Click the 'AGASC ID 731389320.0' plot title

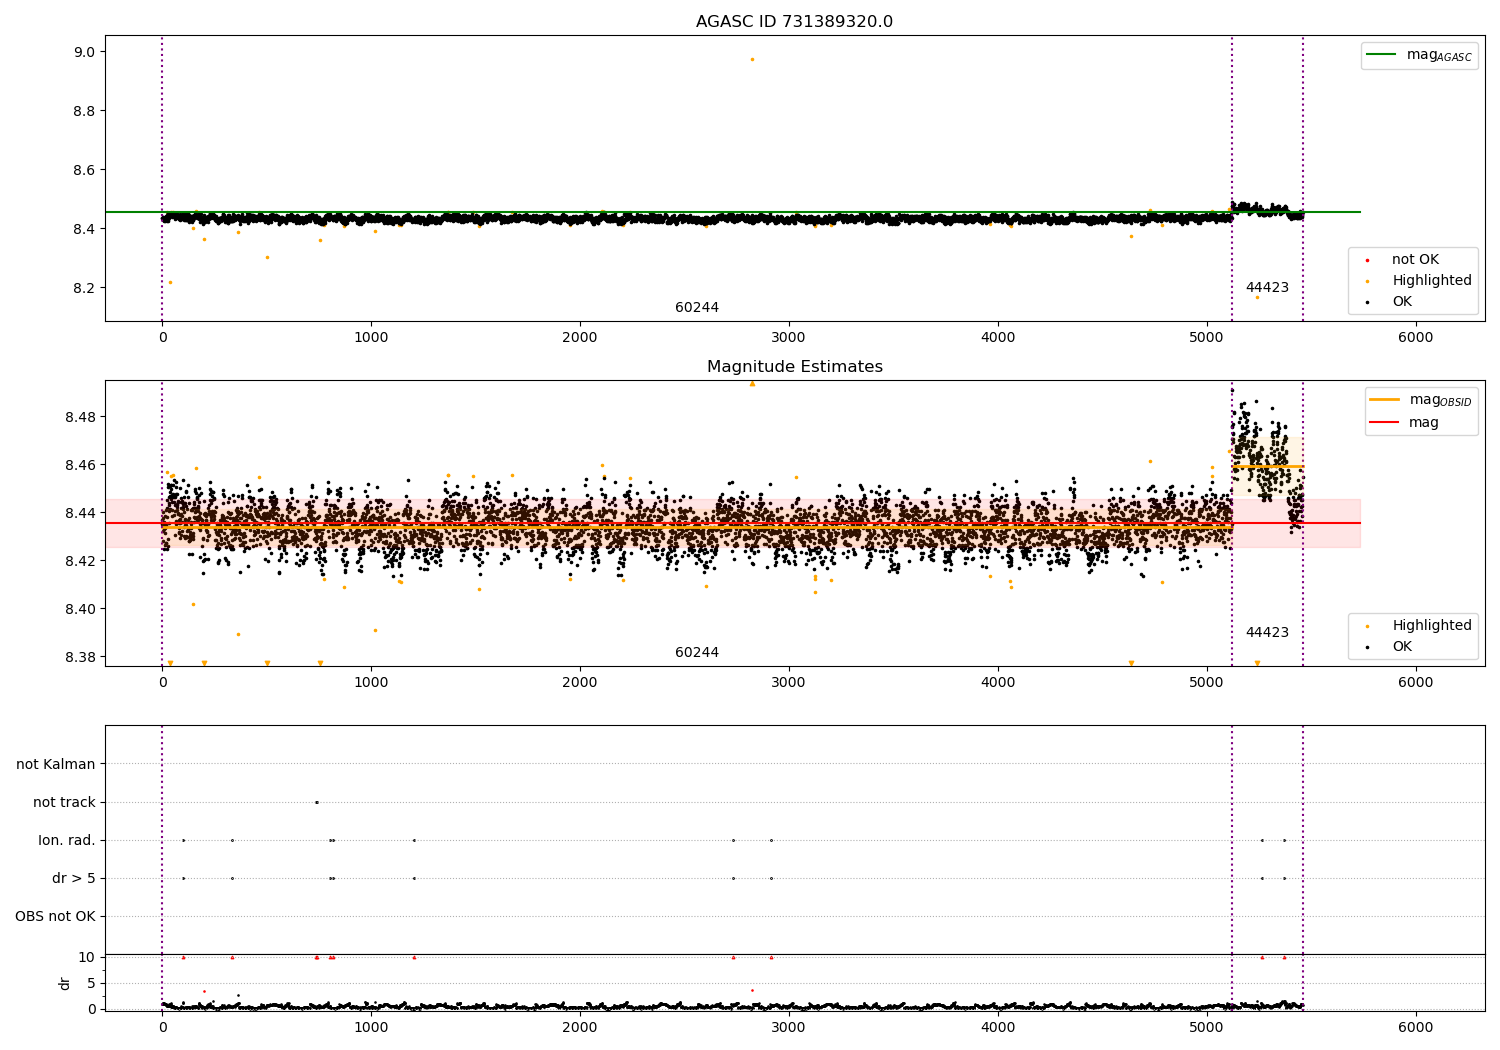[794, 22]
